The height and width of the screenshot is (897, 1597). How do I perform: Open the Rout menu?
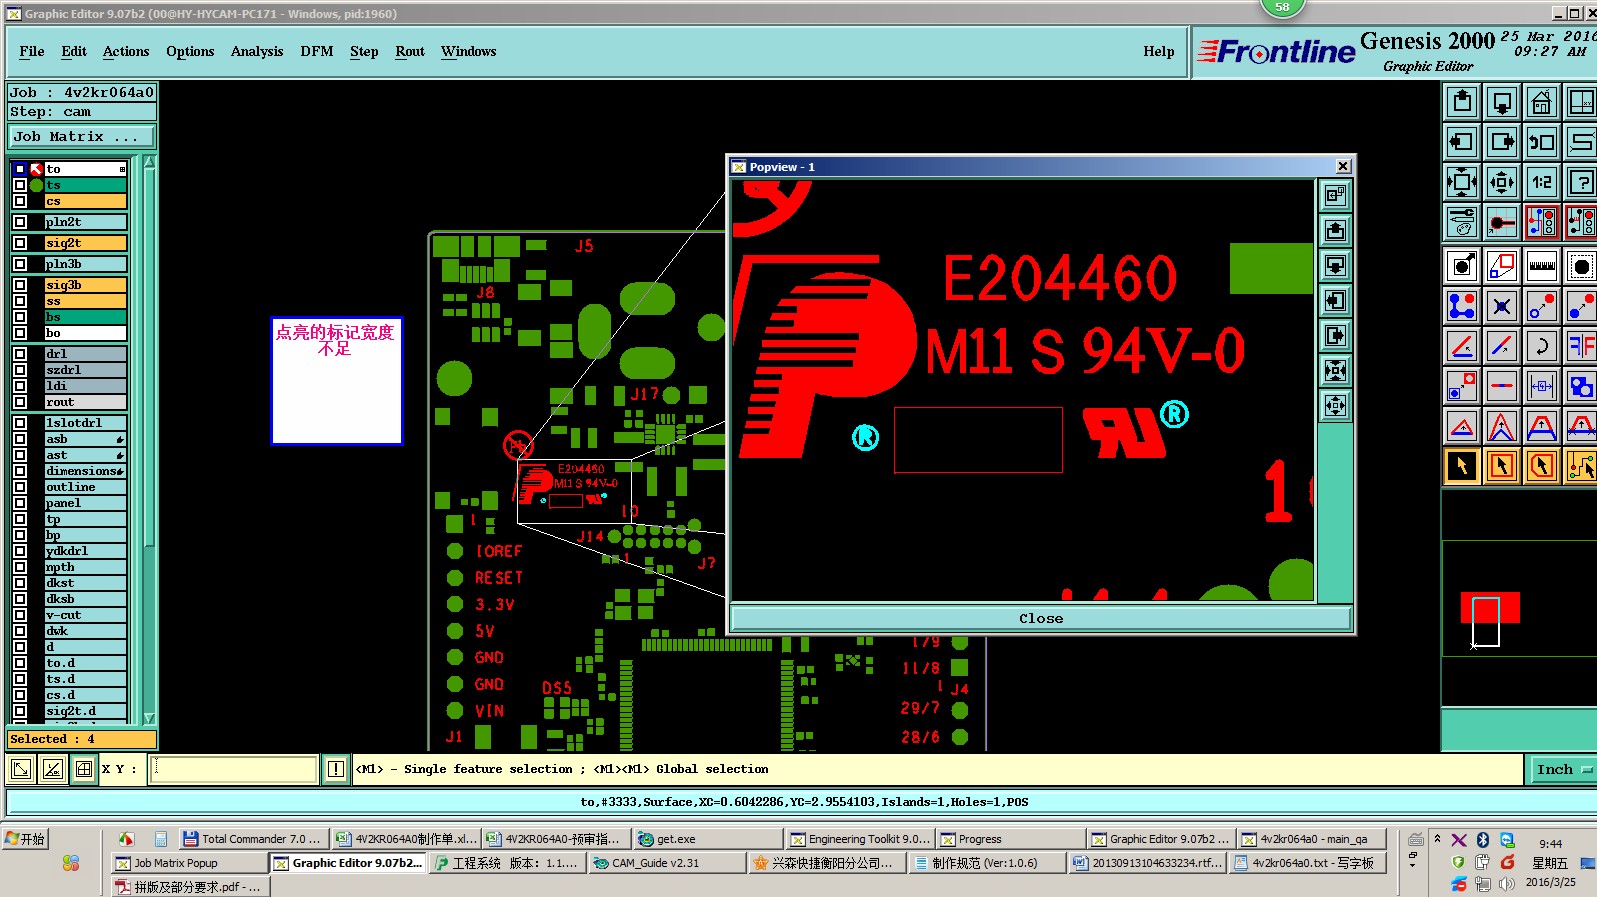[410, 51]
